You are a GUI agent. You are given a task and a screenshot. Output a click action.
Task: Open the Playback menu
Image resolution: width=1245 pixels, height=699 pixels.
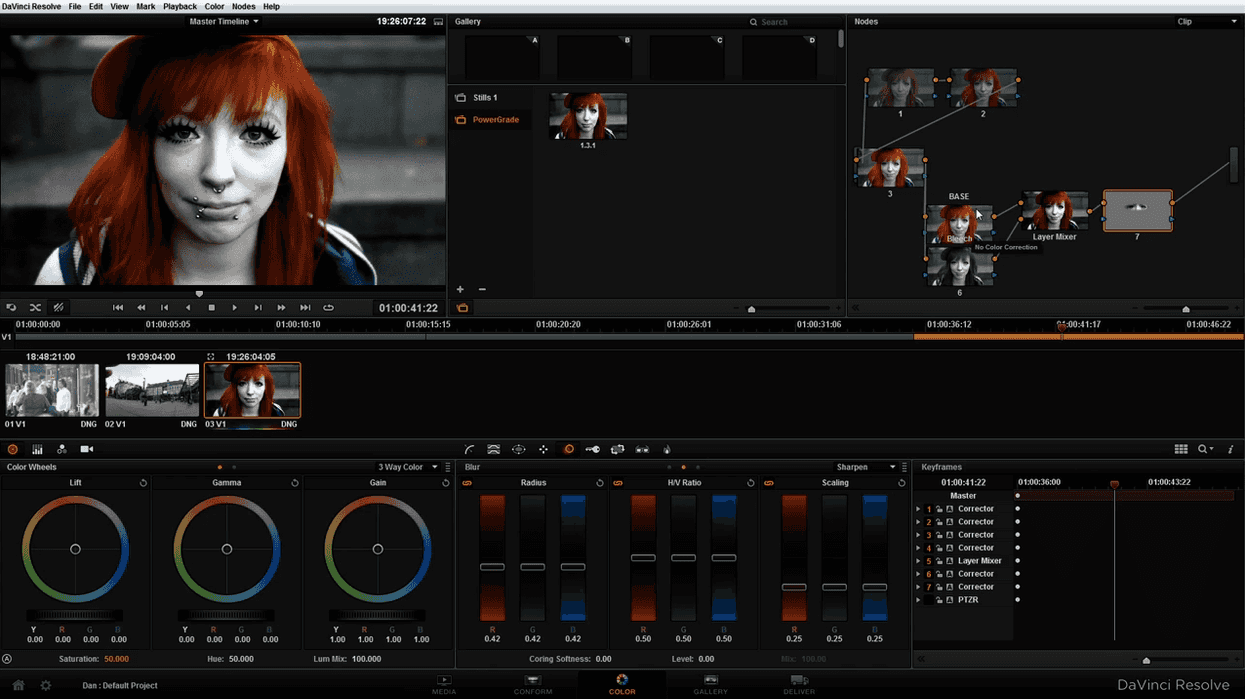[180, 6]
